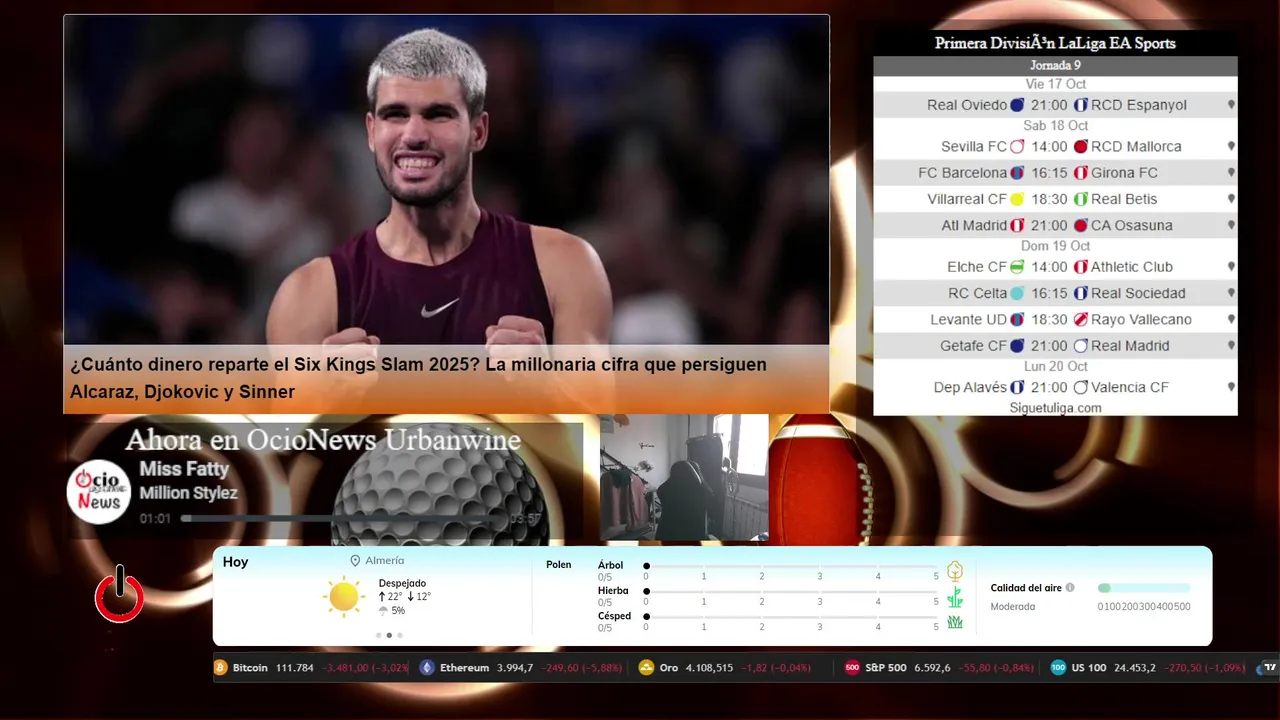1280x720 pixels.
Task: Click the 'Sevilla FC' team name
Action: (974, 147)
